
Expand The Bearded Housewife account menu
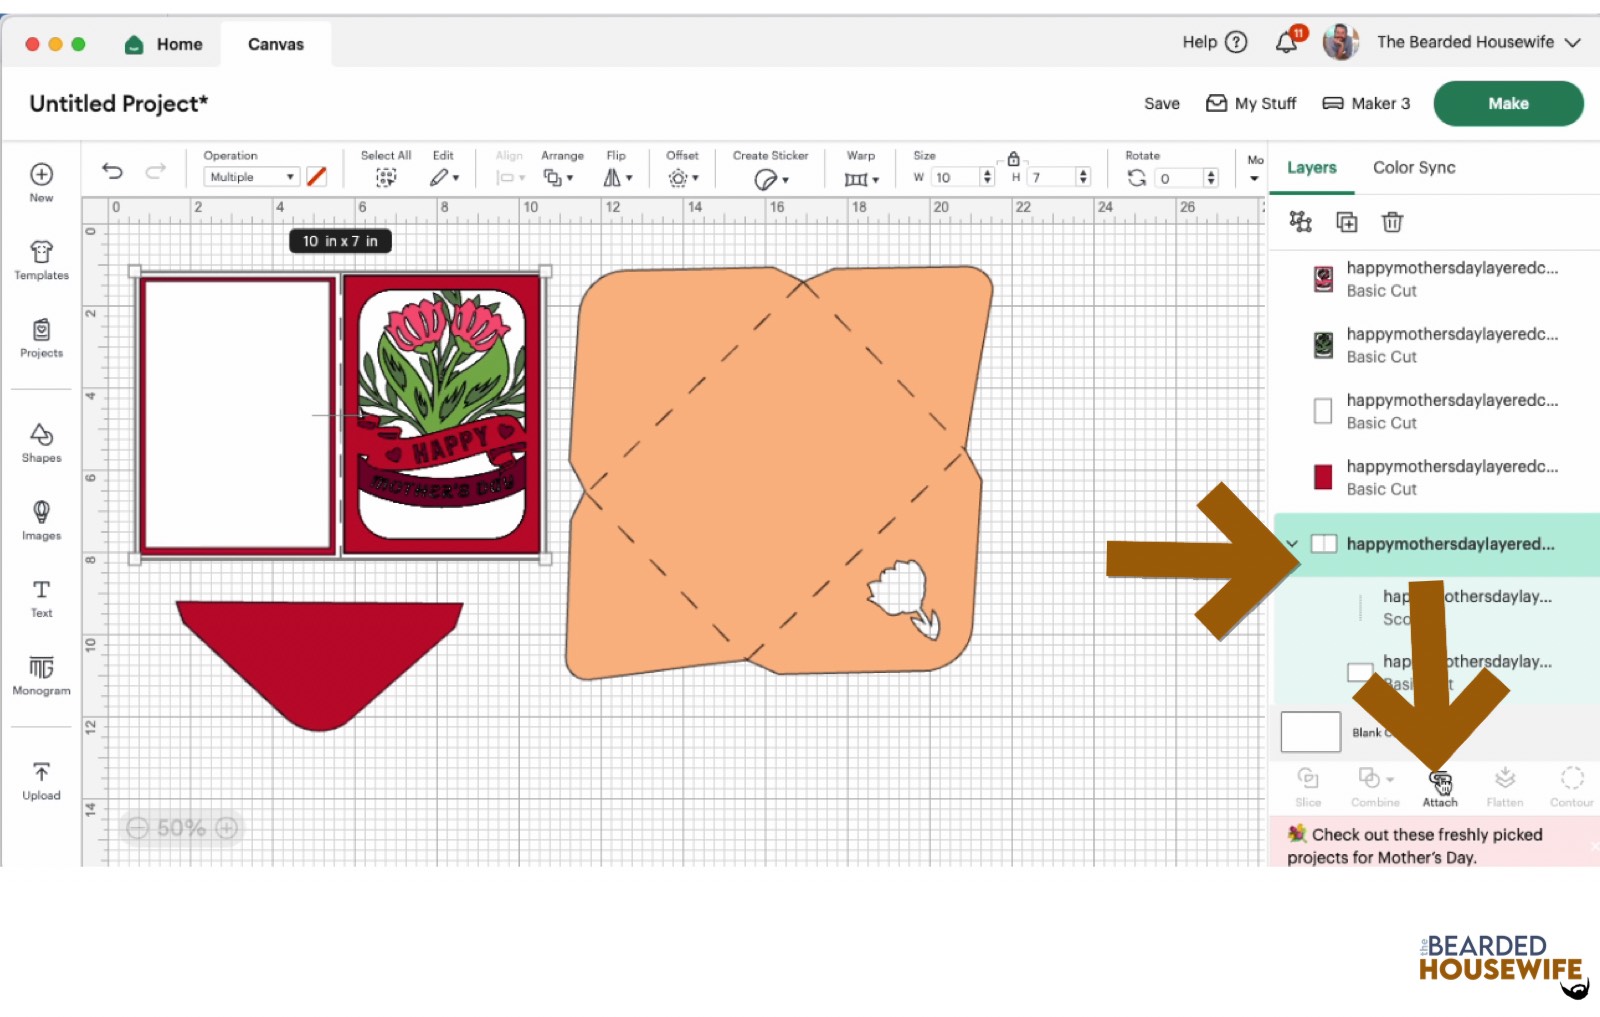(1572, 42)
